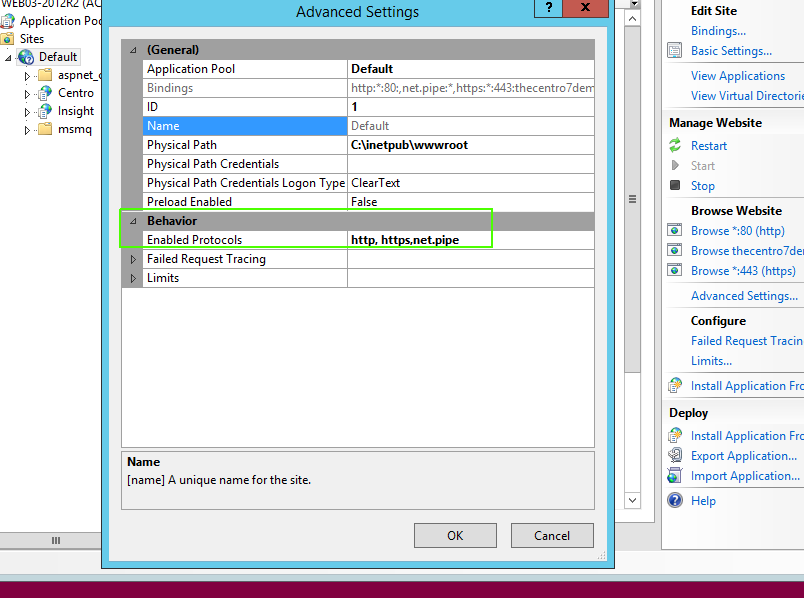Click the Help question mark icon

click(x=676, y=501)
